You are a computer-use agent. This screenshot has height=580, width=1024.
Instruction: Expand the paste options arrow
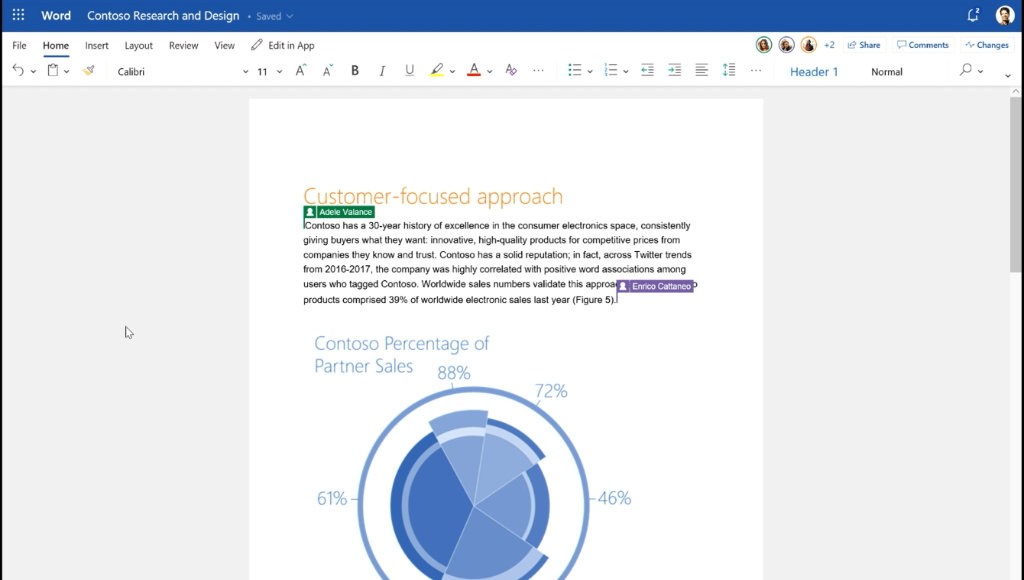66,71
